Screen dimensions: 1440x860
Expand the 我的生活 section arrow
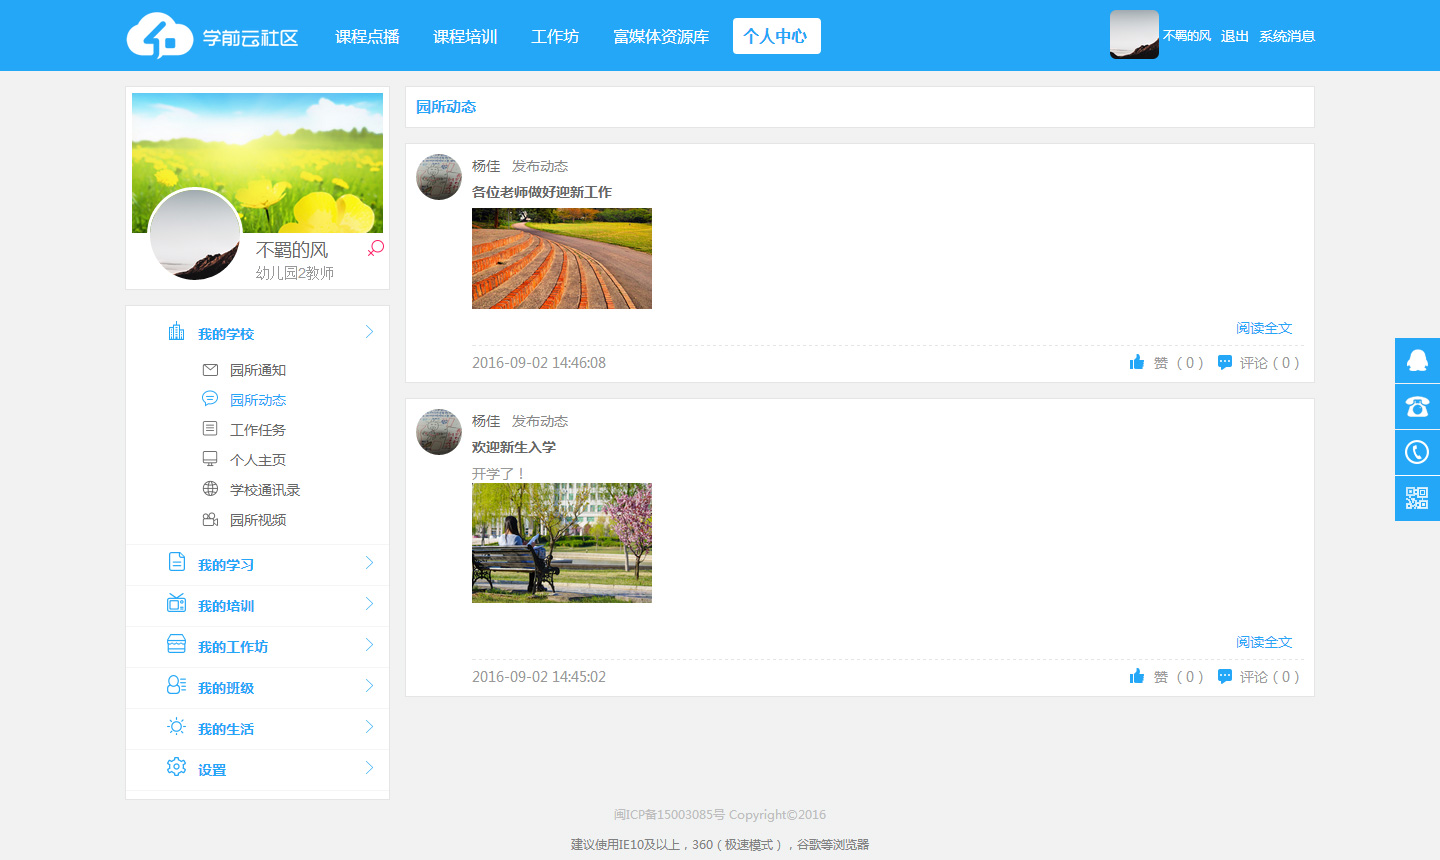(x=369, y=727)
